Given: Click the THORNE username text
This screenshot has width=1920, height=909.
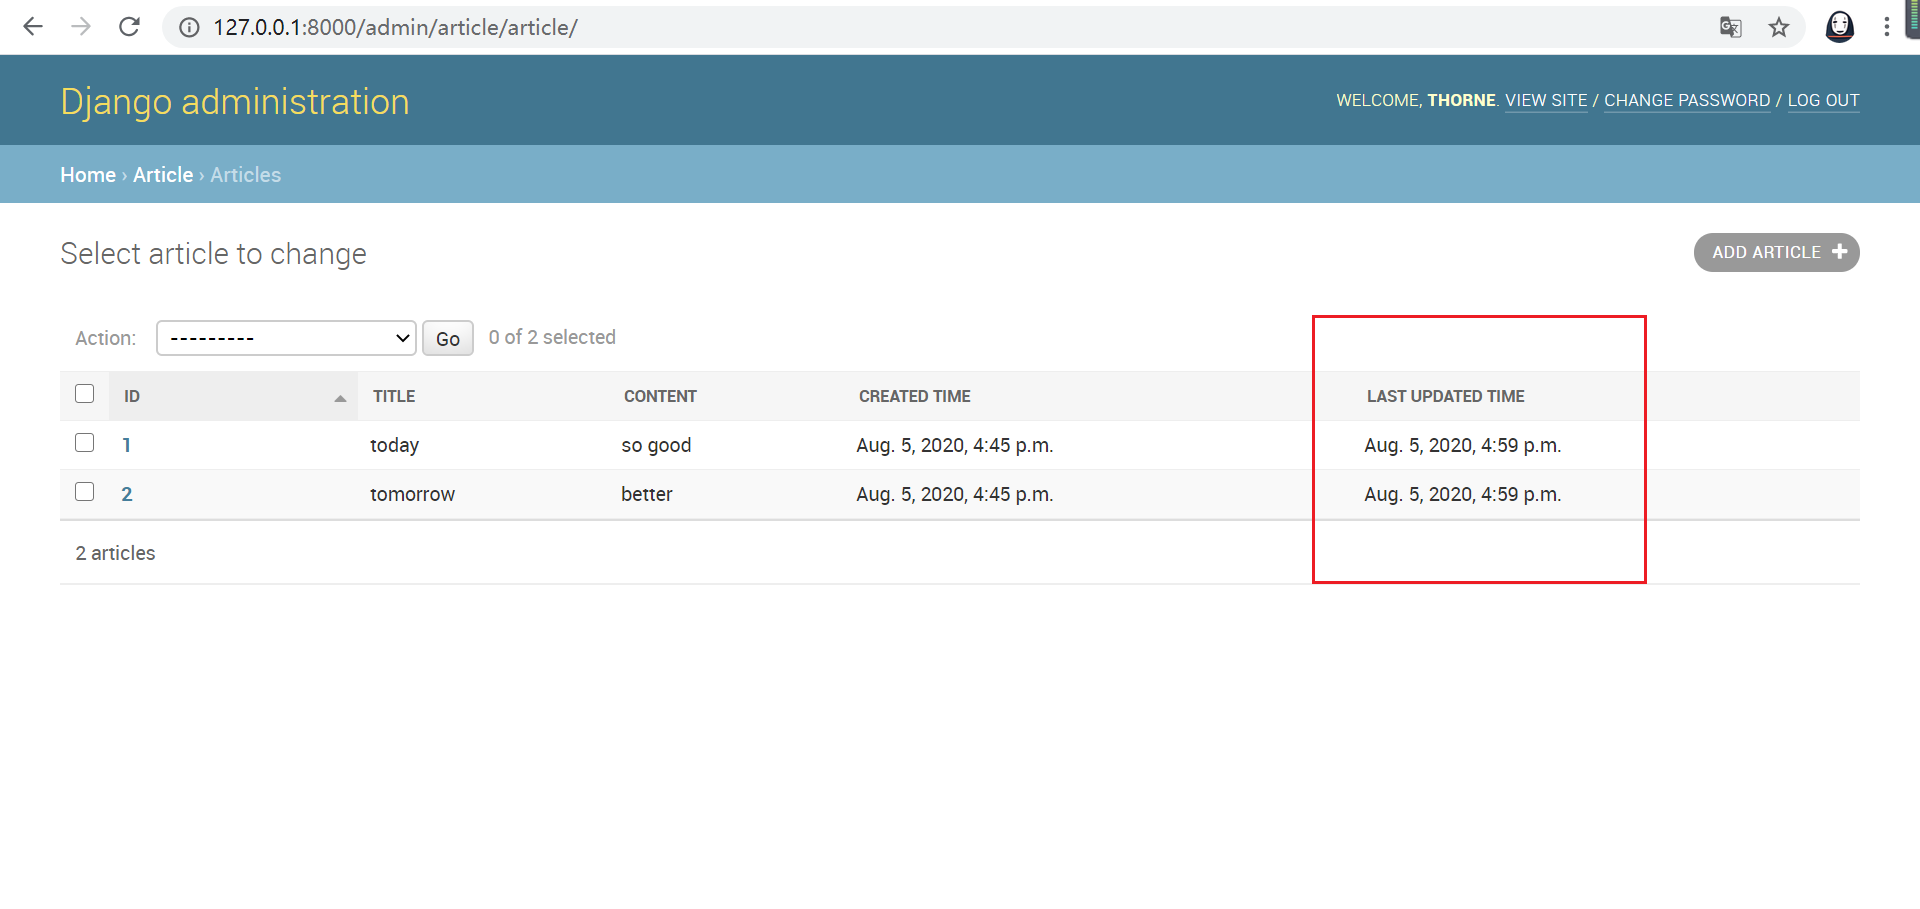Looking at the screenshot, I should click(1461, 100).
